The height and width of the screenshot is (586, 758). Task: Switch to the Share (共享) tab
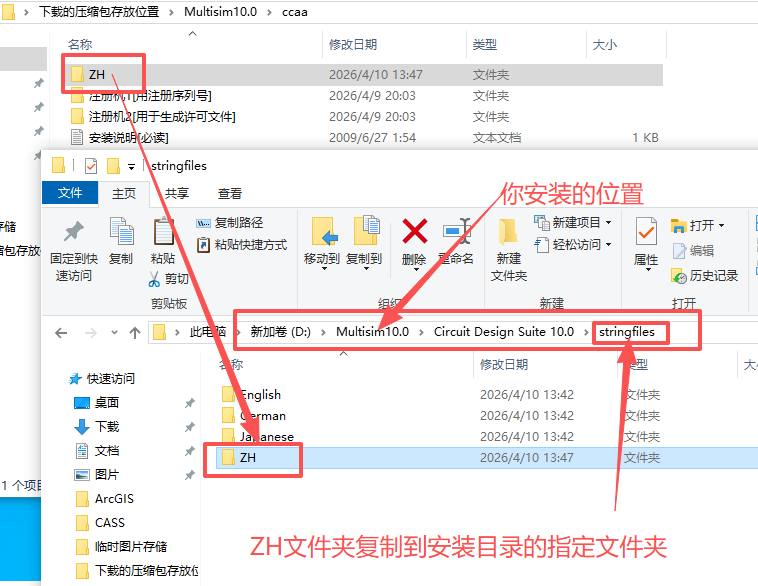tap(177, 193)
